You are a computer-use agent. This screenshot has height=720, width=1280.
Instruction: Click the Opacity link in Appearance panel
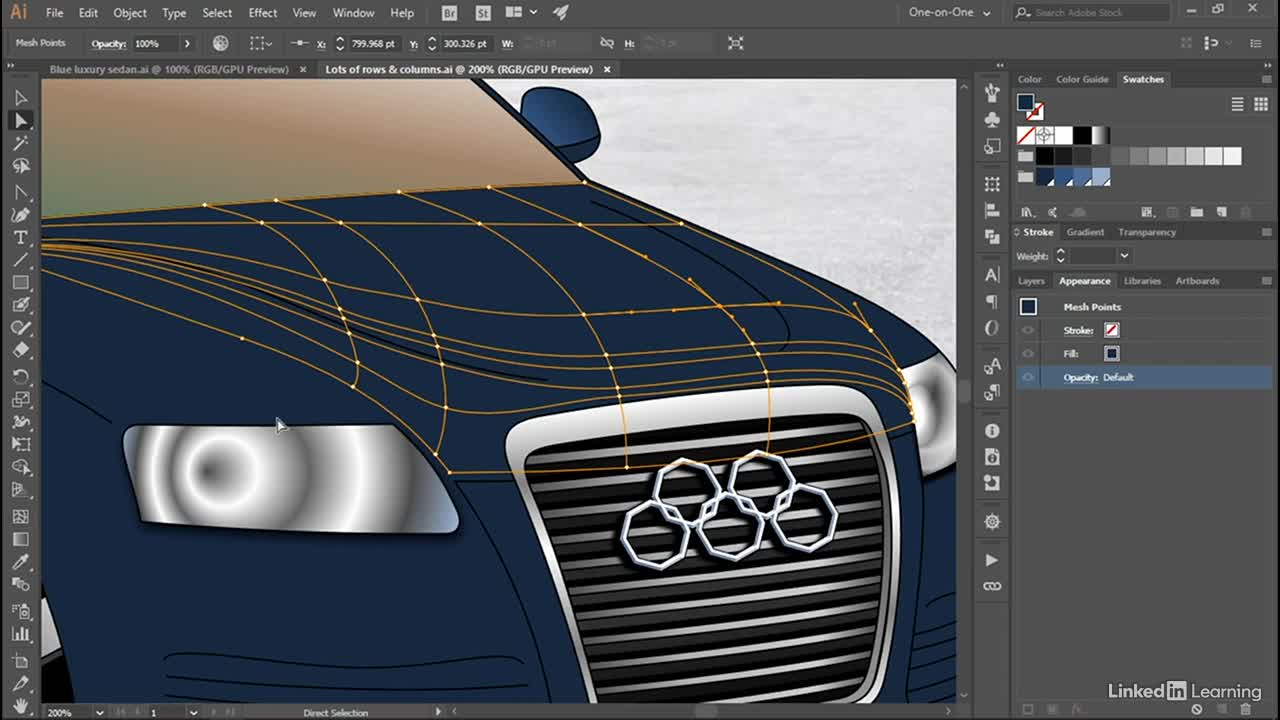point(1080,377)
